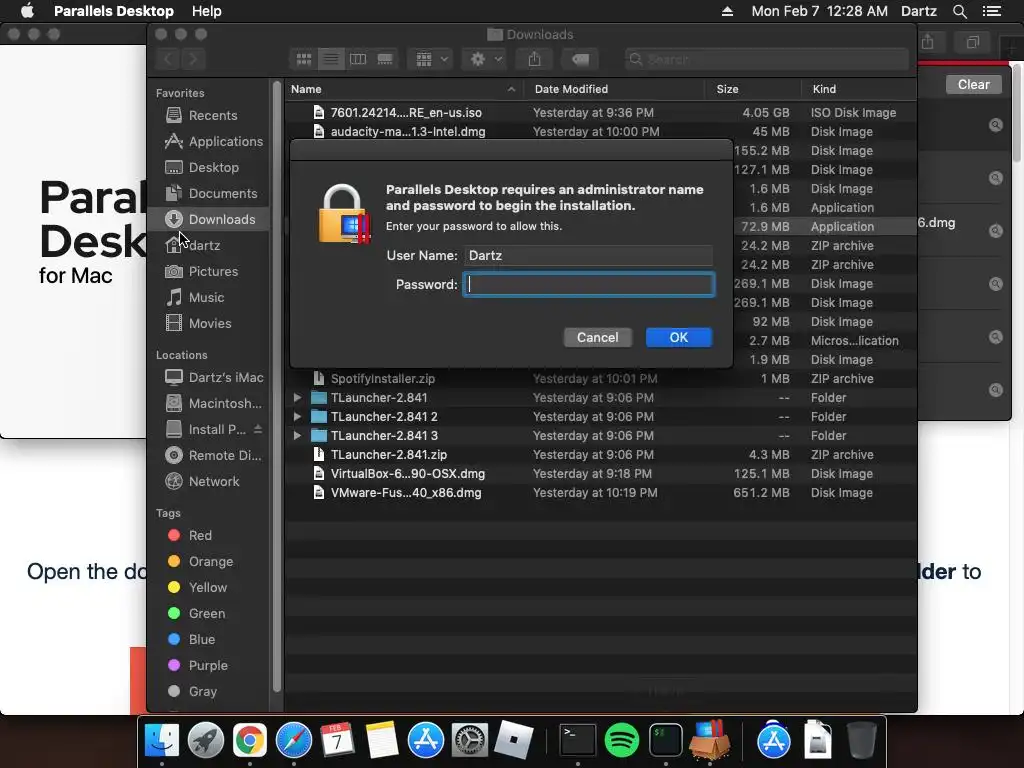Expand the TLauncher-2.841 folder
Viewport: 1024px width, 768px height.
(297, 398)
